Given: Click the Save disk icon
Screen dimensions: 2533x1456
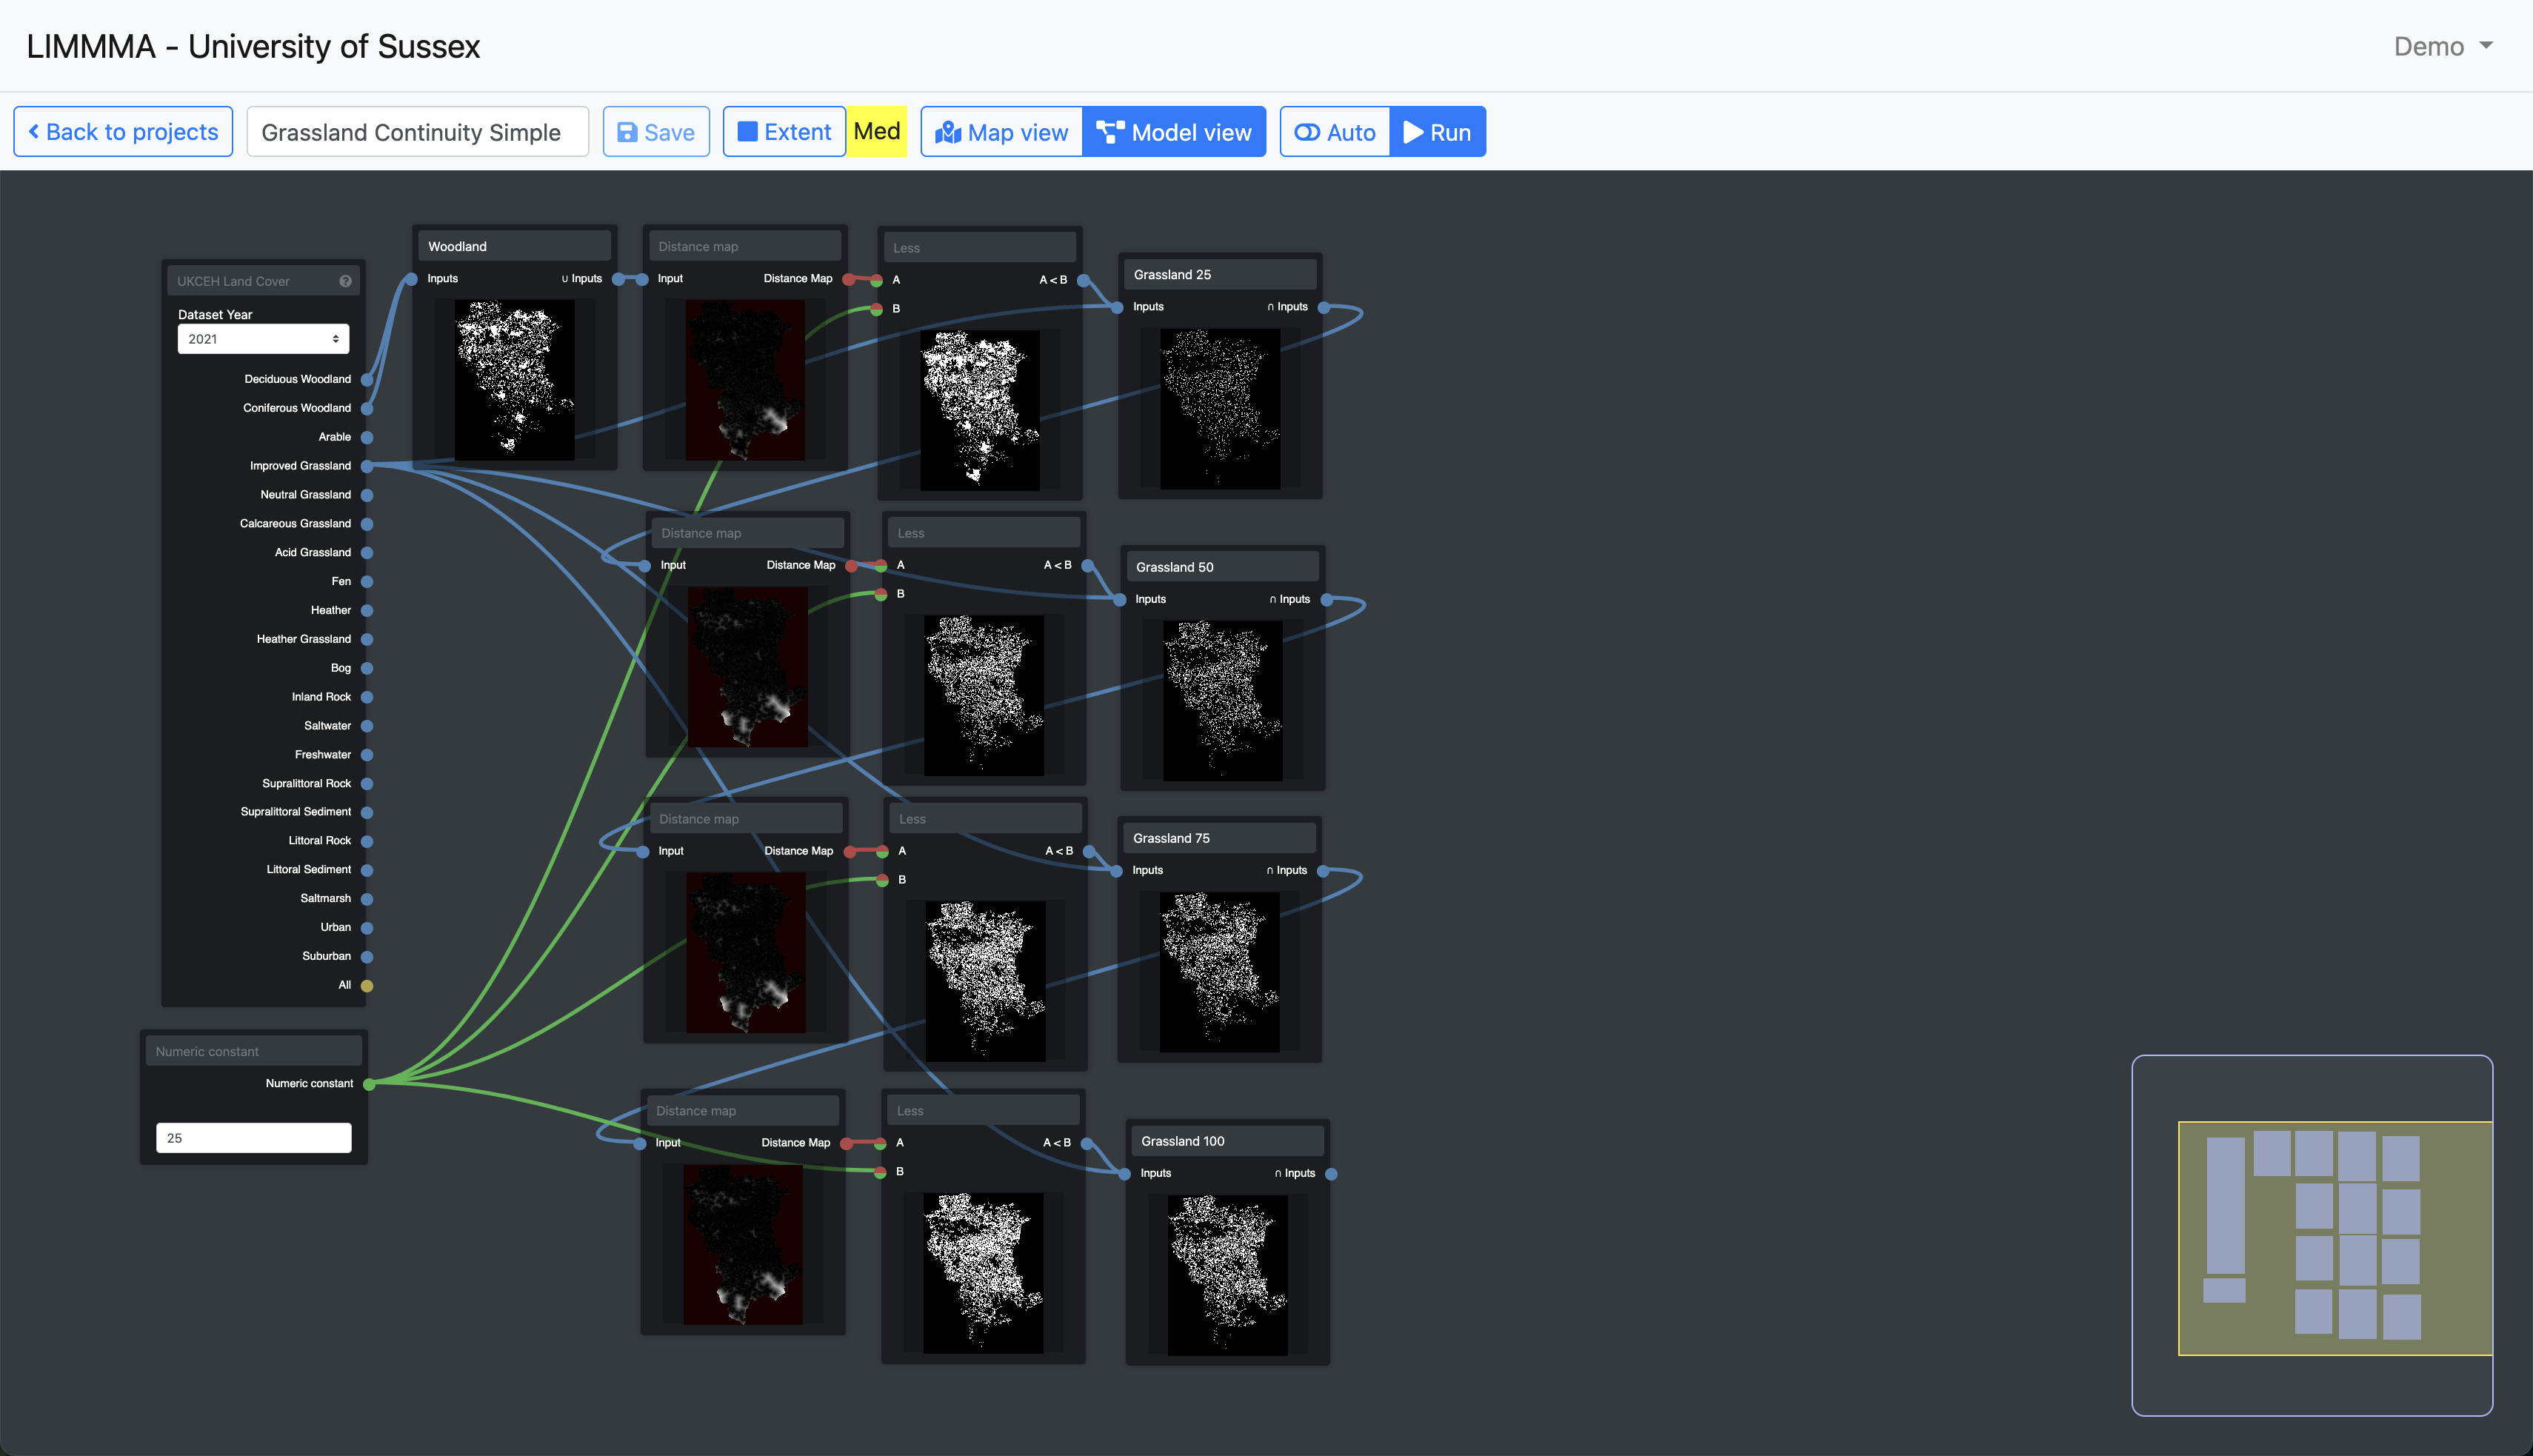Looking at the screenshot, I should click(627, 132).
